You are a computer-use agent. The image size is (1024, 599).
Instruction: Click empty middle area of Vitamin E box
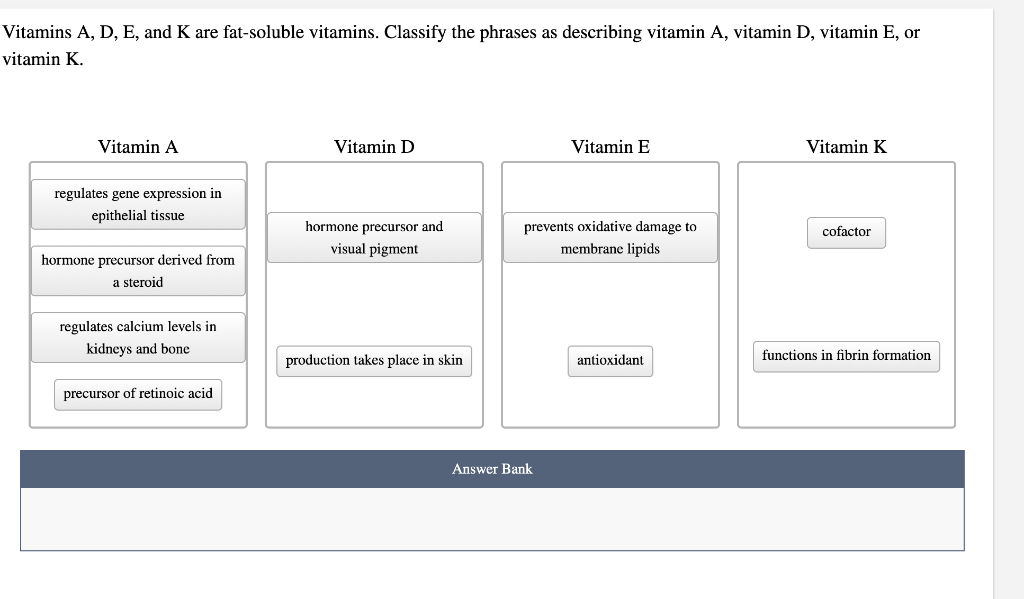coord(610,304)
